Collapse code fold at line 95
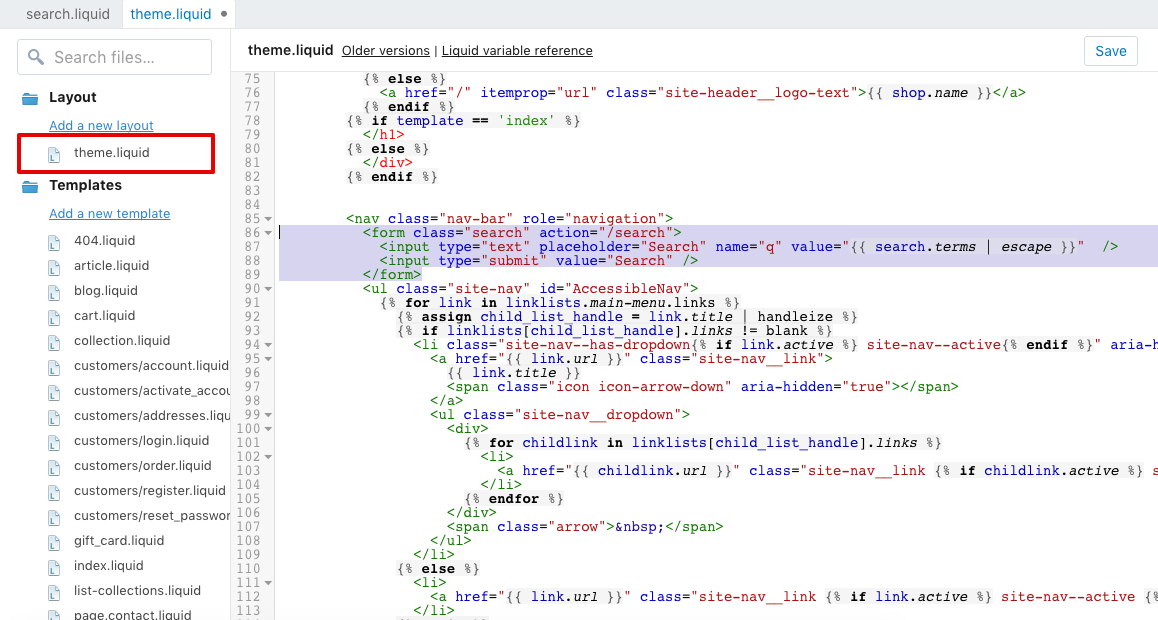The image size is (1158, 620). 268,359
